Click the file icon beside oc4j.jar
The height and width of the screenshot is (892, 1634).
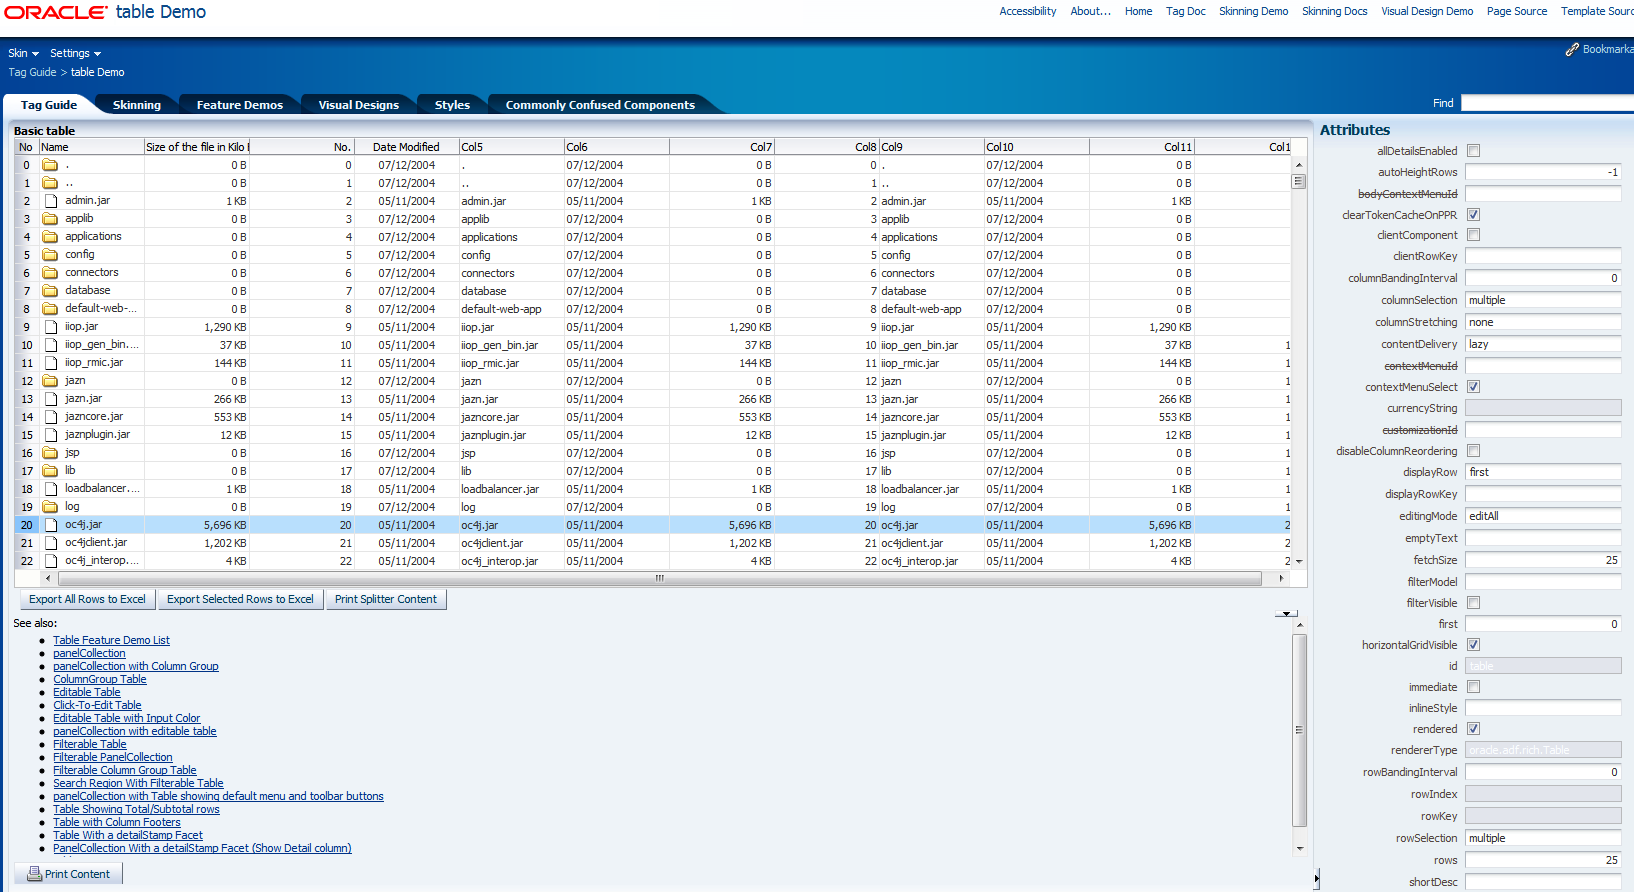coord(50,525)
